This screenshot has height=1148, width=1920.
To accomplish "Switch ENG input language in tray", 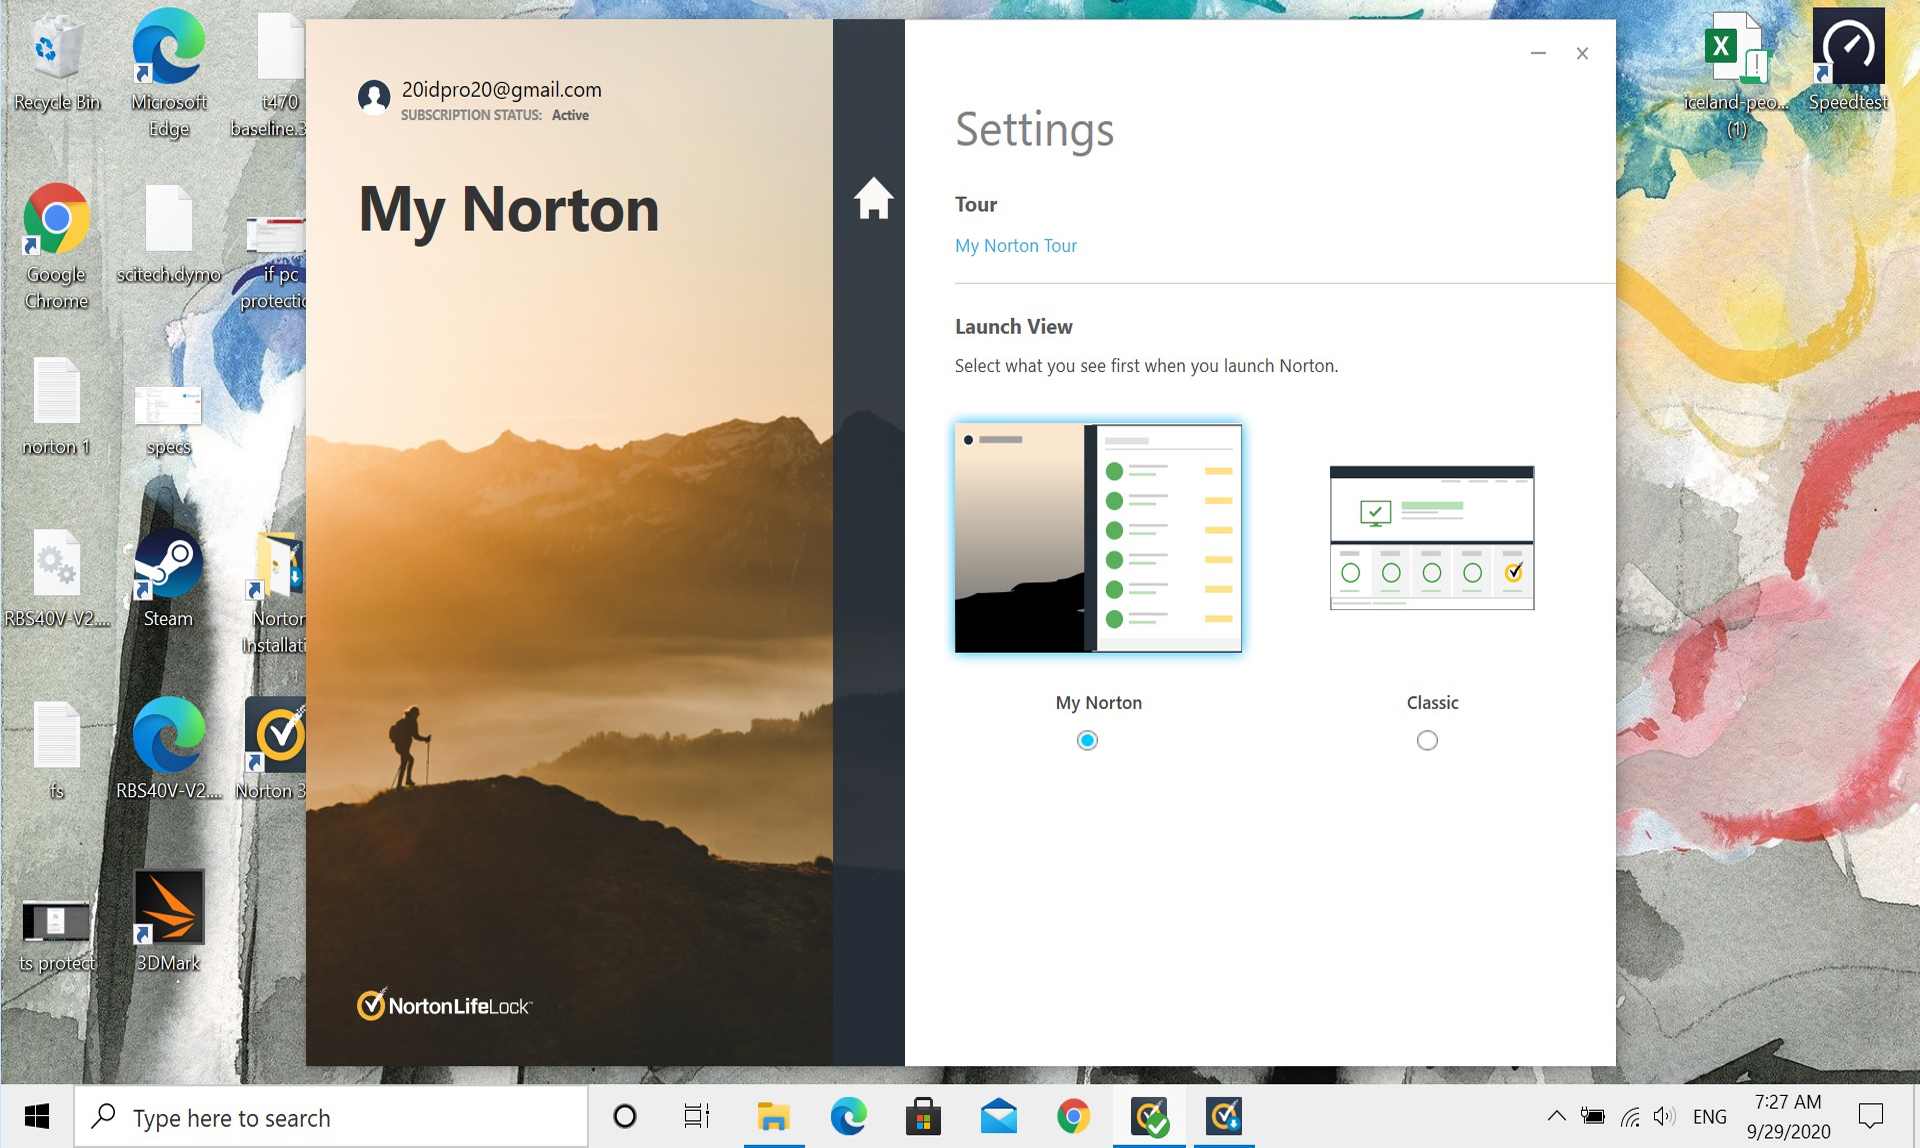I will pos(1710,1116).
